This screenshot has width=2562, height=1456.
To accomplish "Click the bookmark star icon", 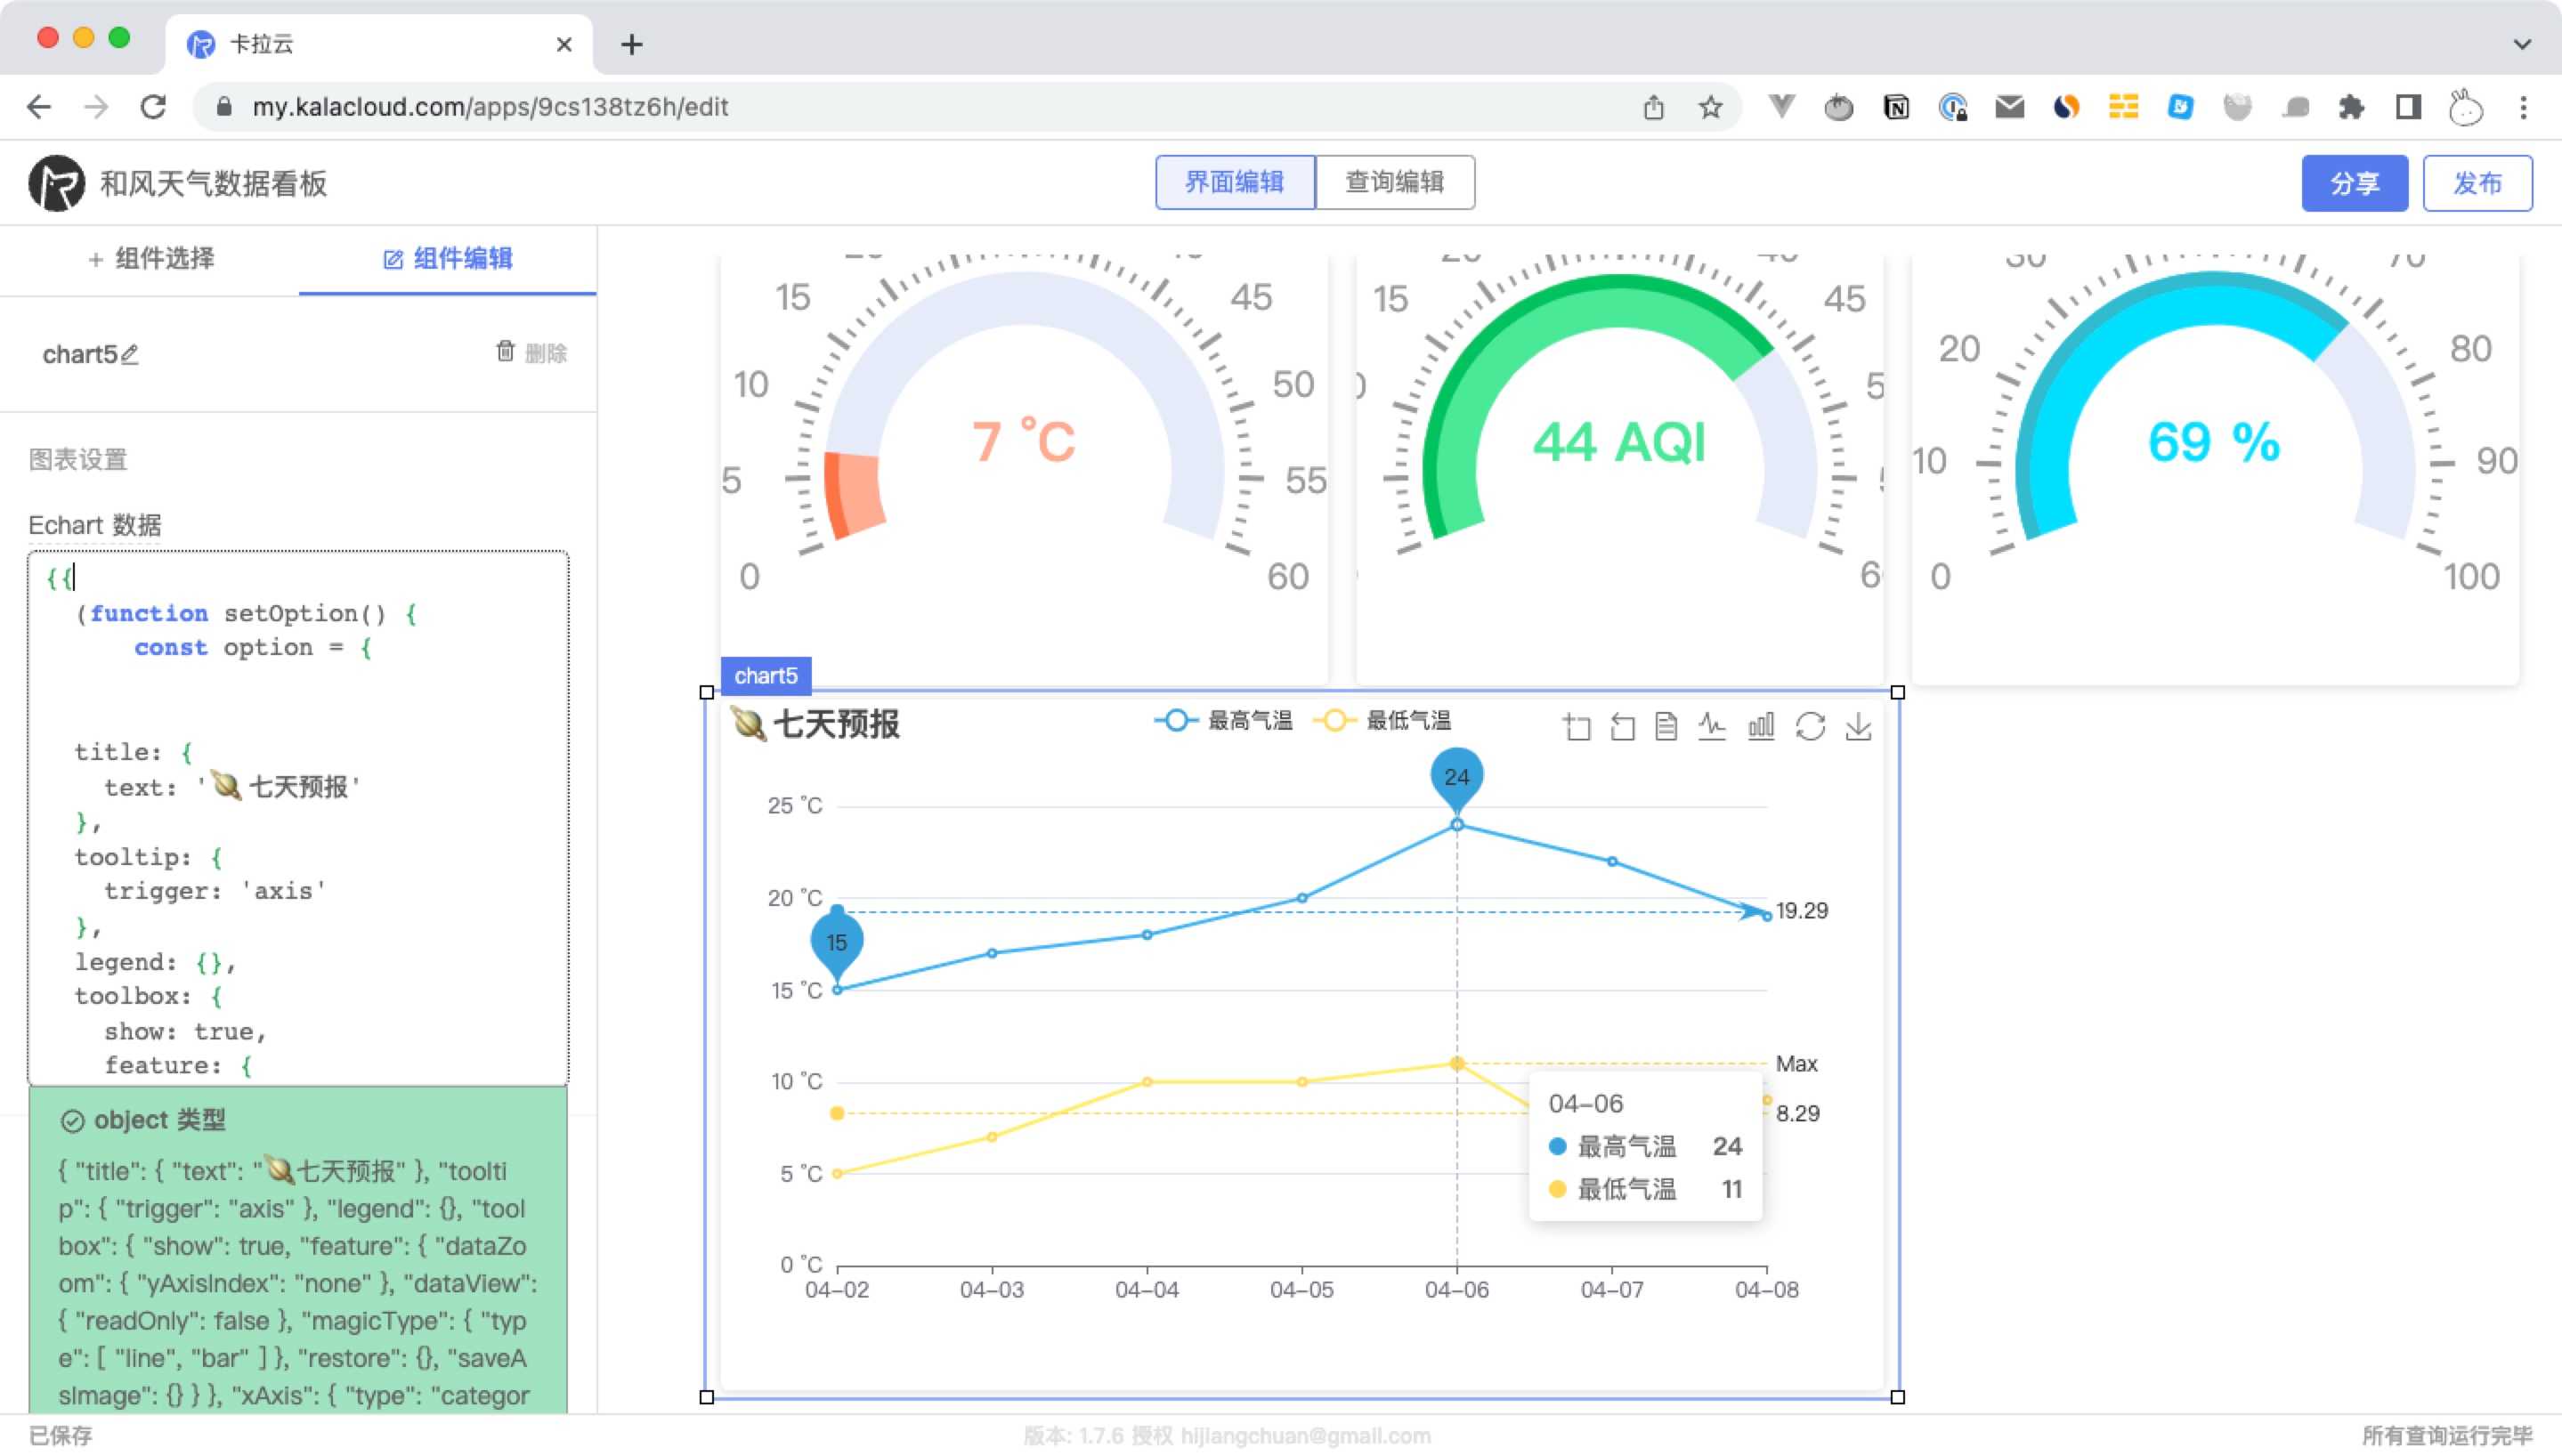I will 1711,107.
